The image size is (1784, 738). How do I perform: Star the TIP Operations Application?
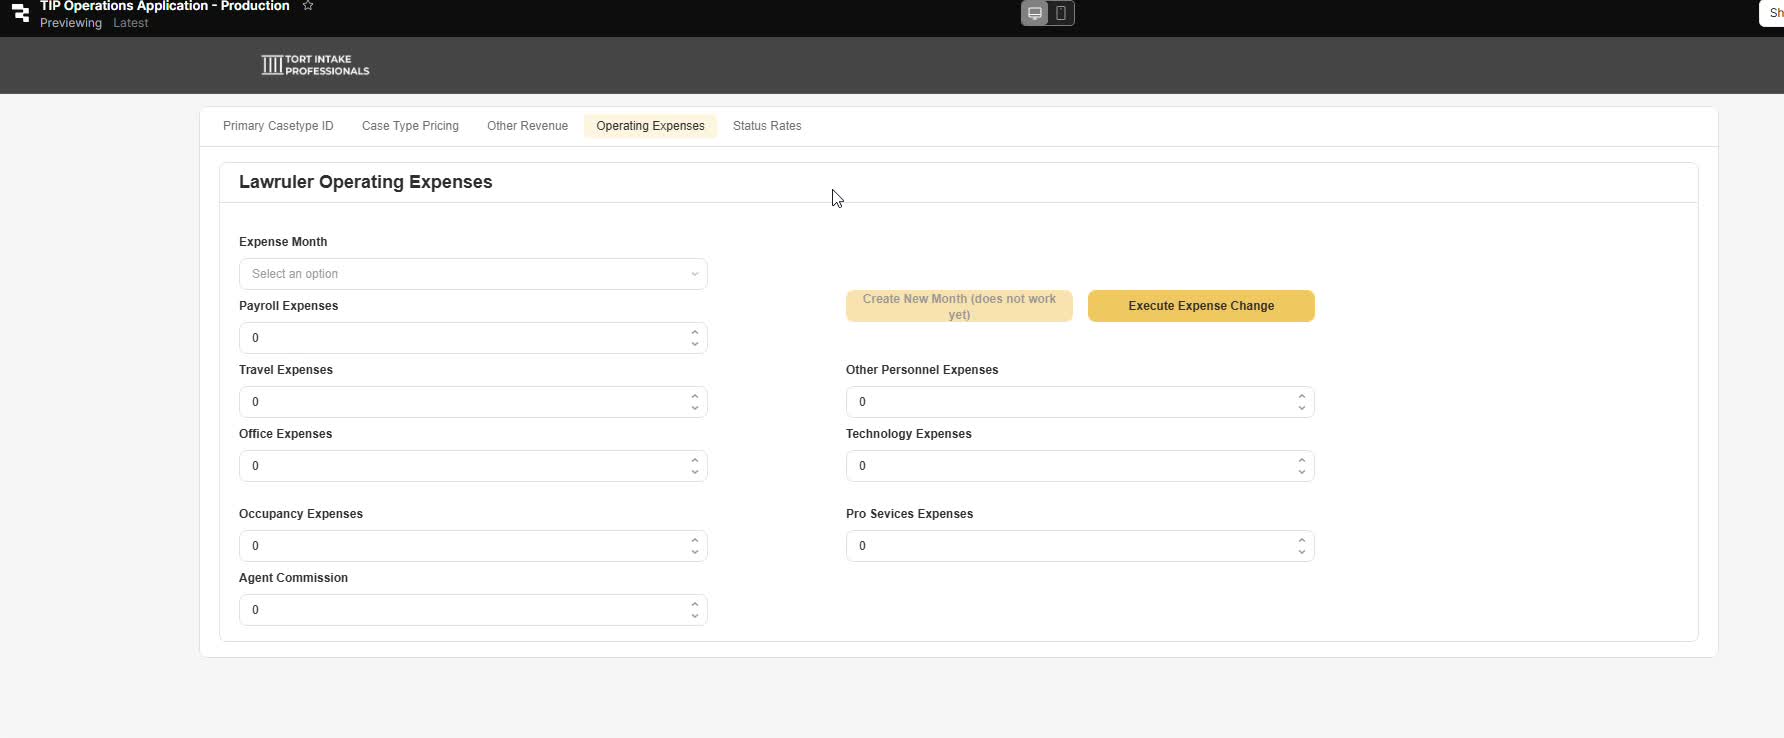coord(308,6)
